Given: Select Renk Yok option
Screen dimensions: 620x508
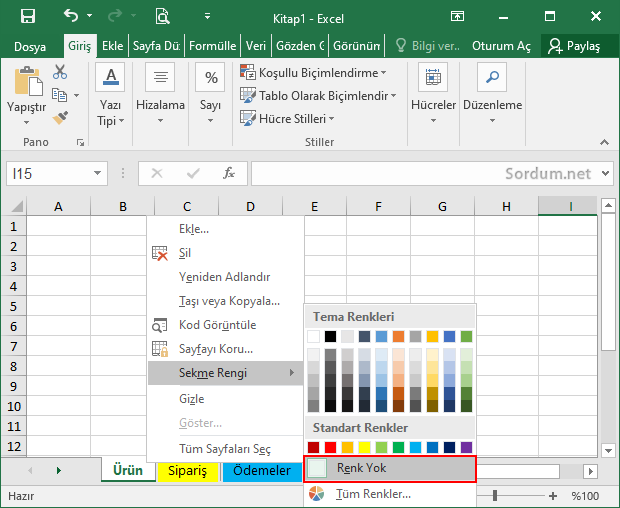Looking at the screenshot, I should pyautogui.click(x=390, y=468).
